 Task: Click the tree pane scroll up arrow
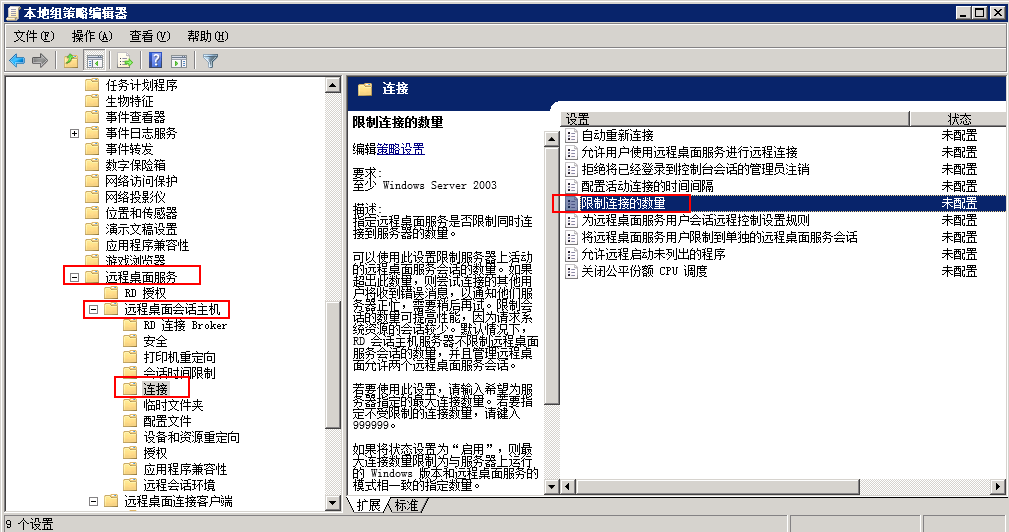tap(333, 85)
